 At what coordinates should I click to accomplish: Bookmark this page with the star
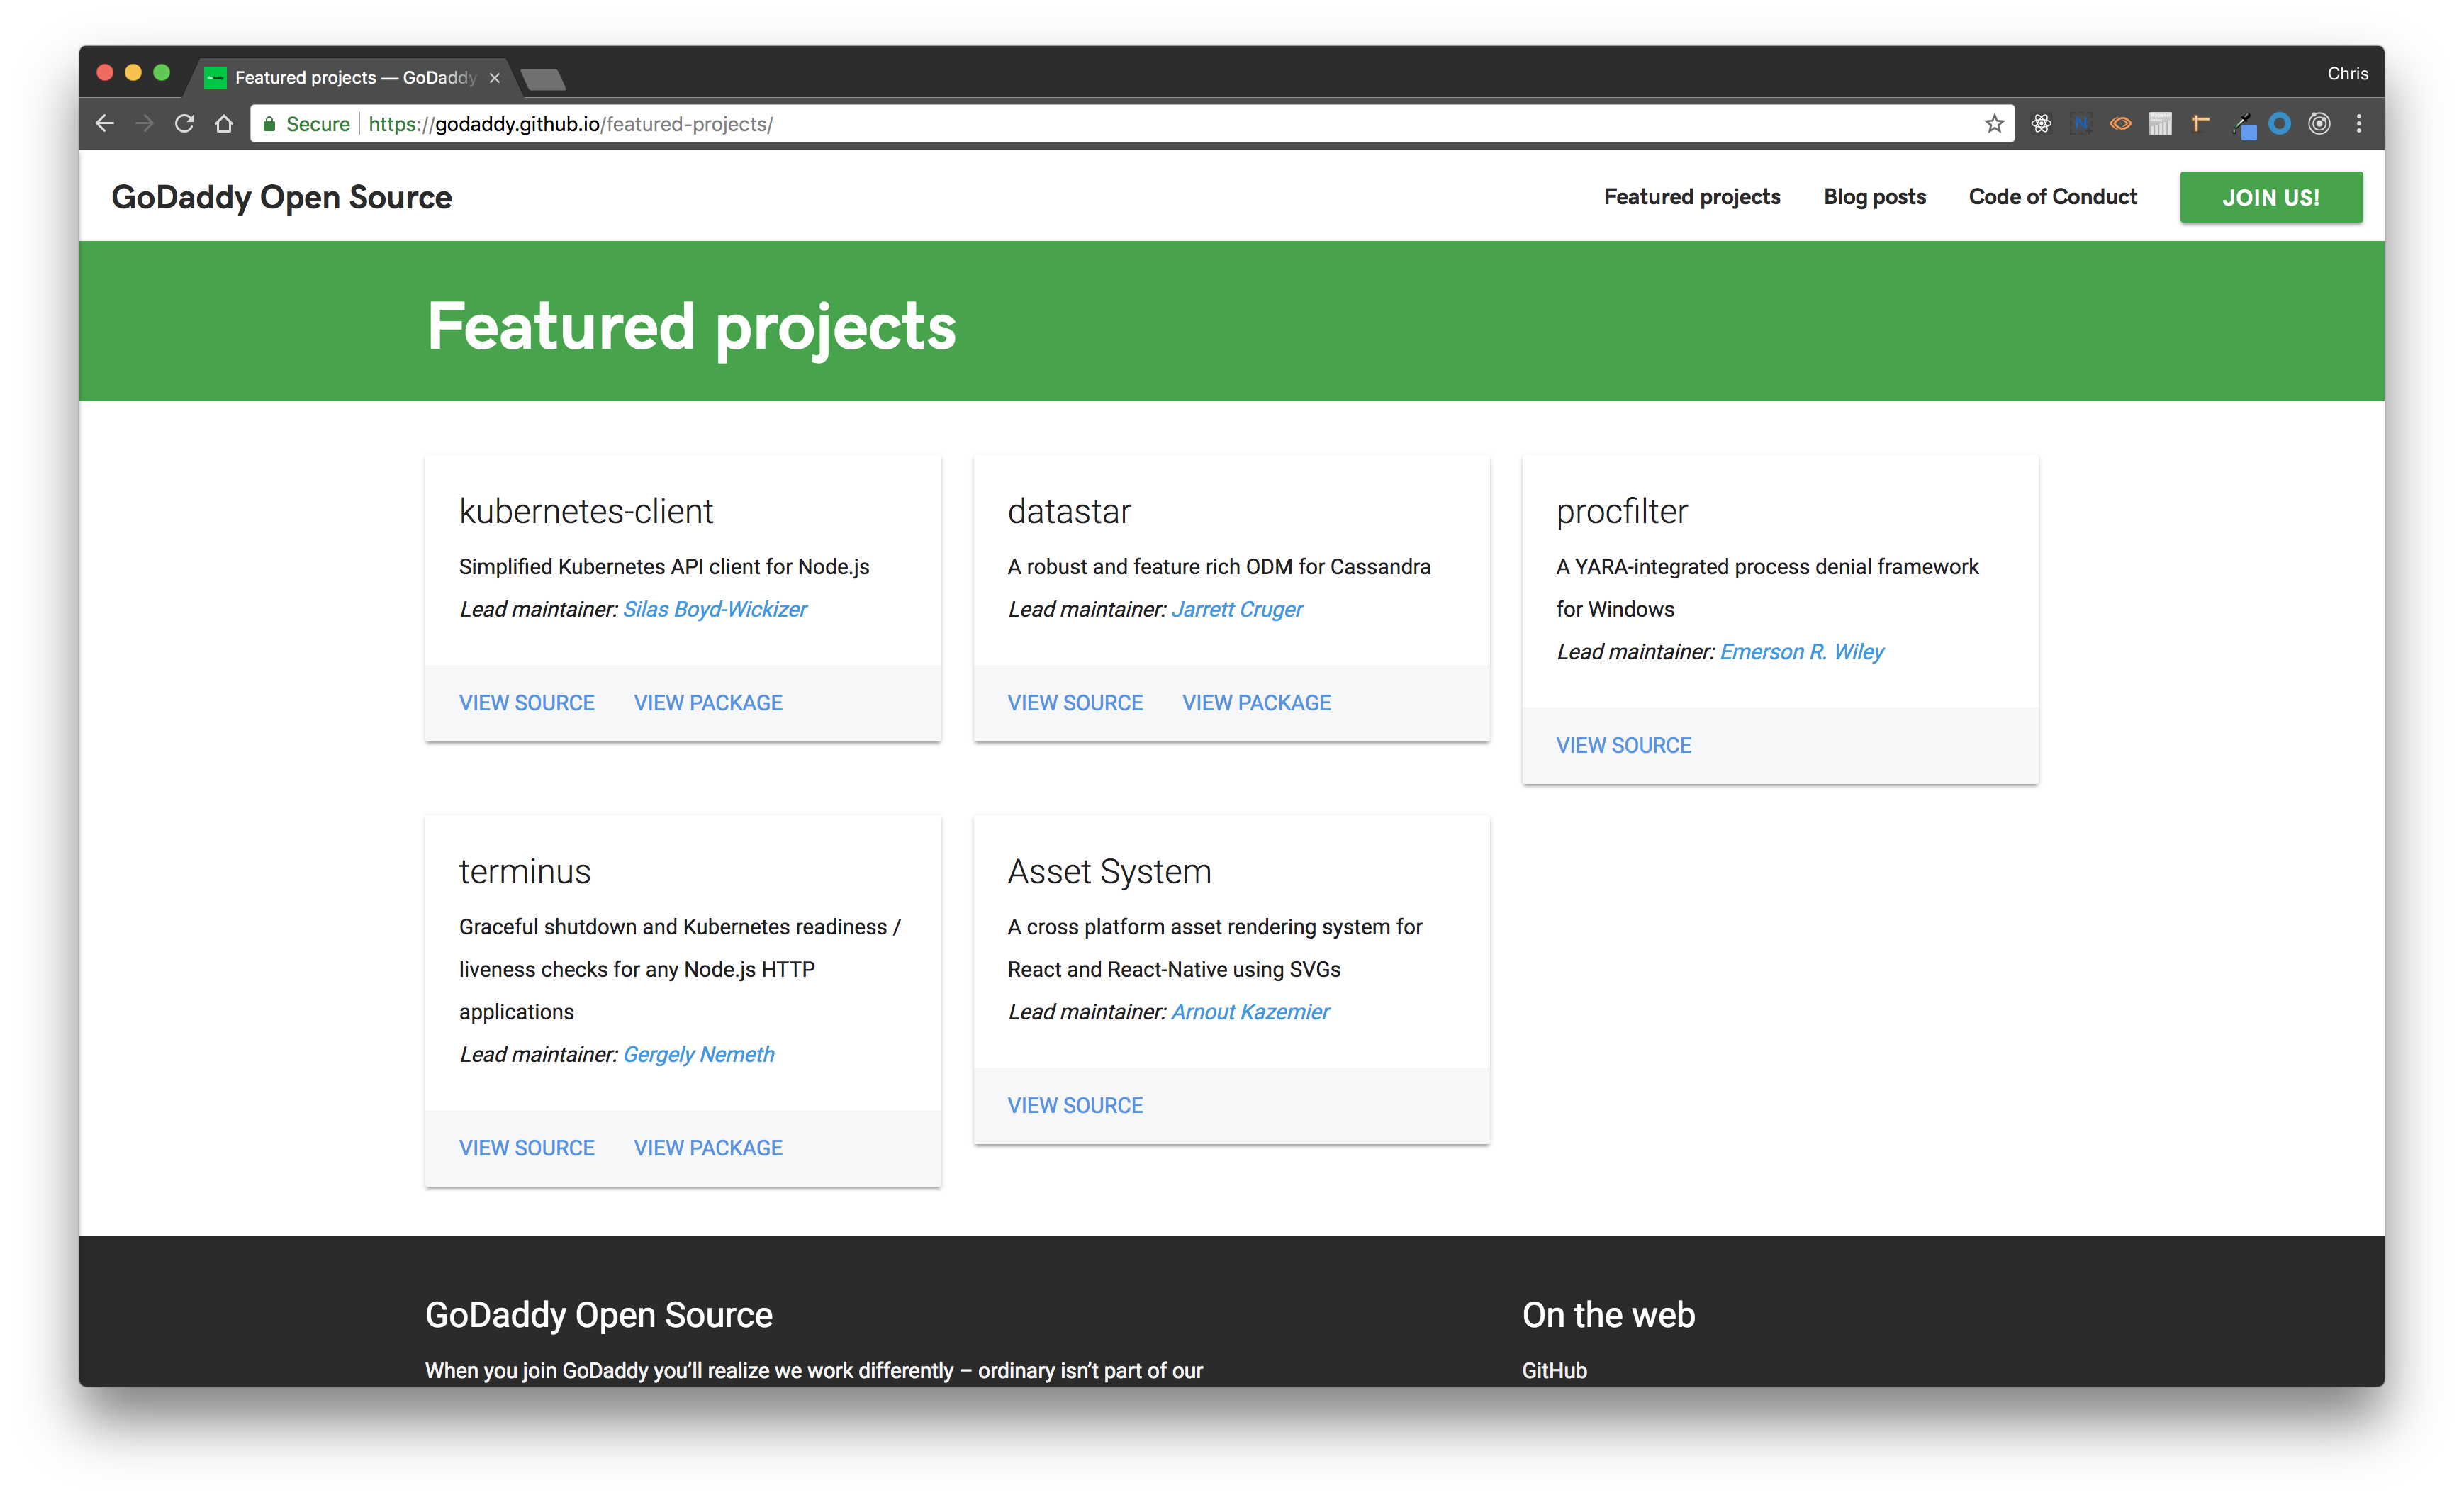coord(1994,124)
